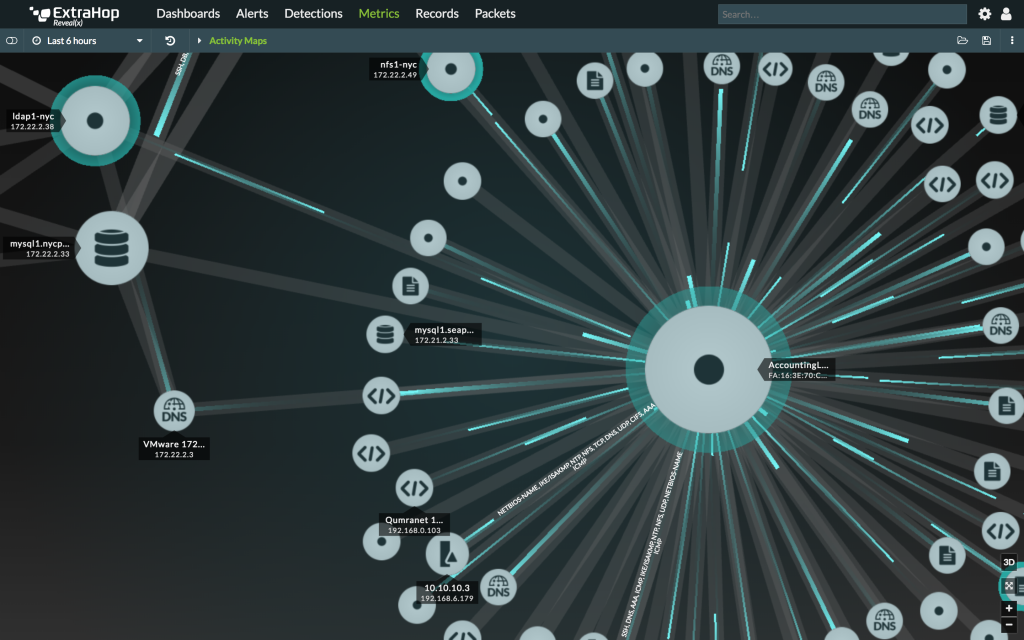The width and height of the screenshot is (1024, 640).
Task: Click the NETBIOS-NAME, IKE/ISAKMP connection label
Action: click(578, 460)
